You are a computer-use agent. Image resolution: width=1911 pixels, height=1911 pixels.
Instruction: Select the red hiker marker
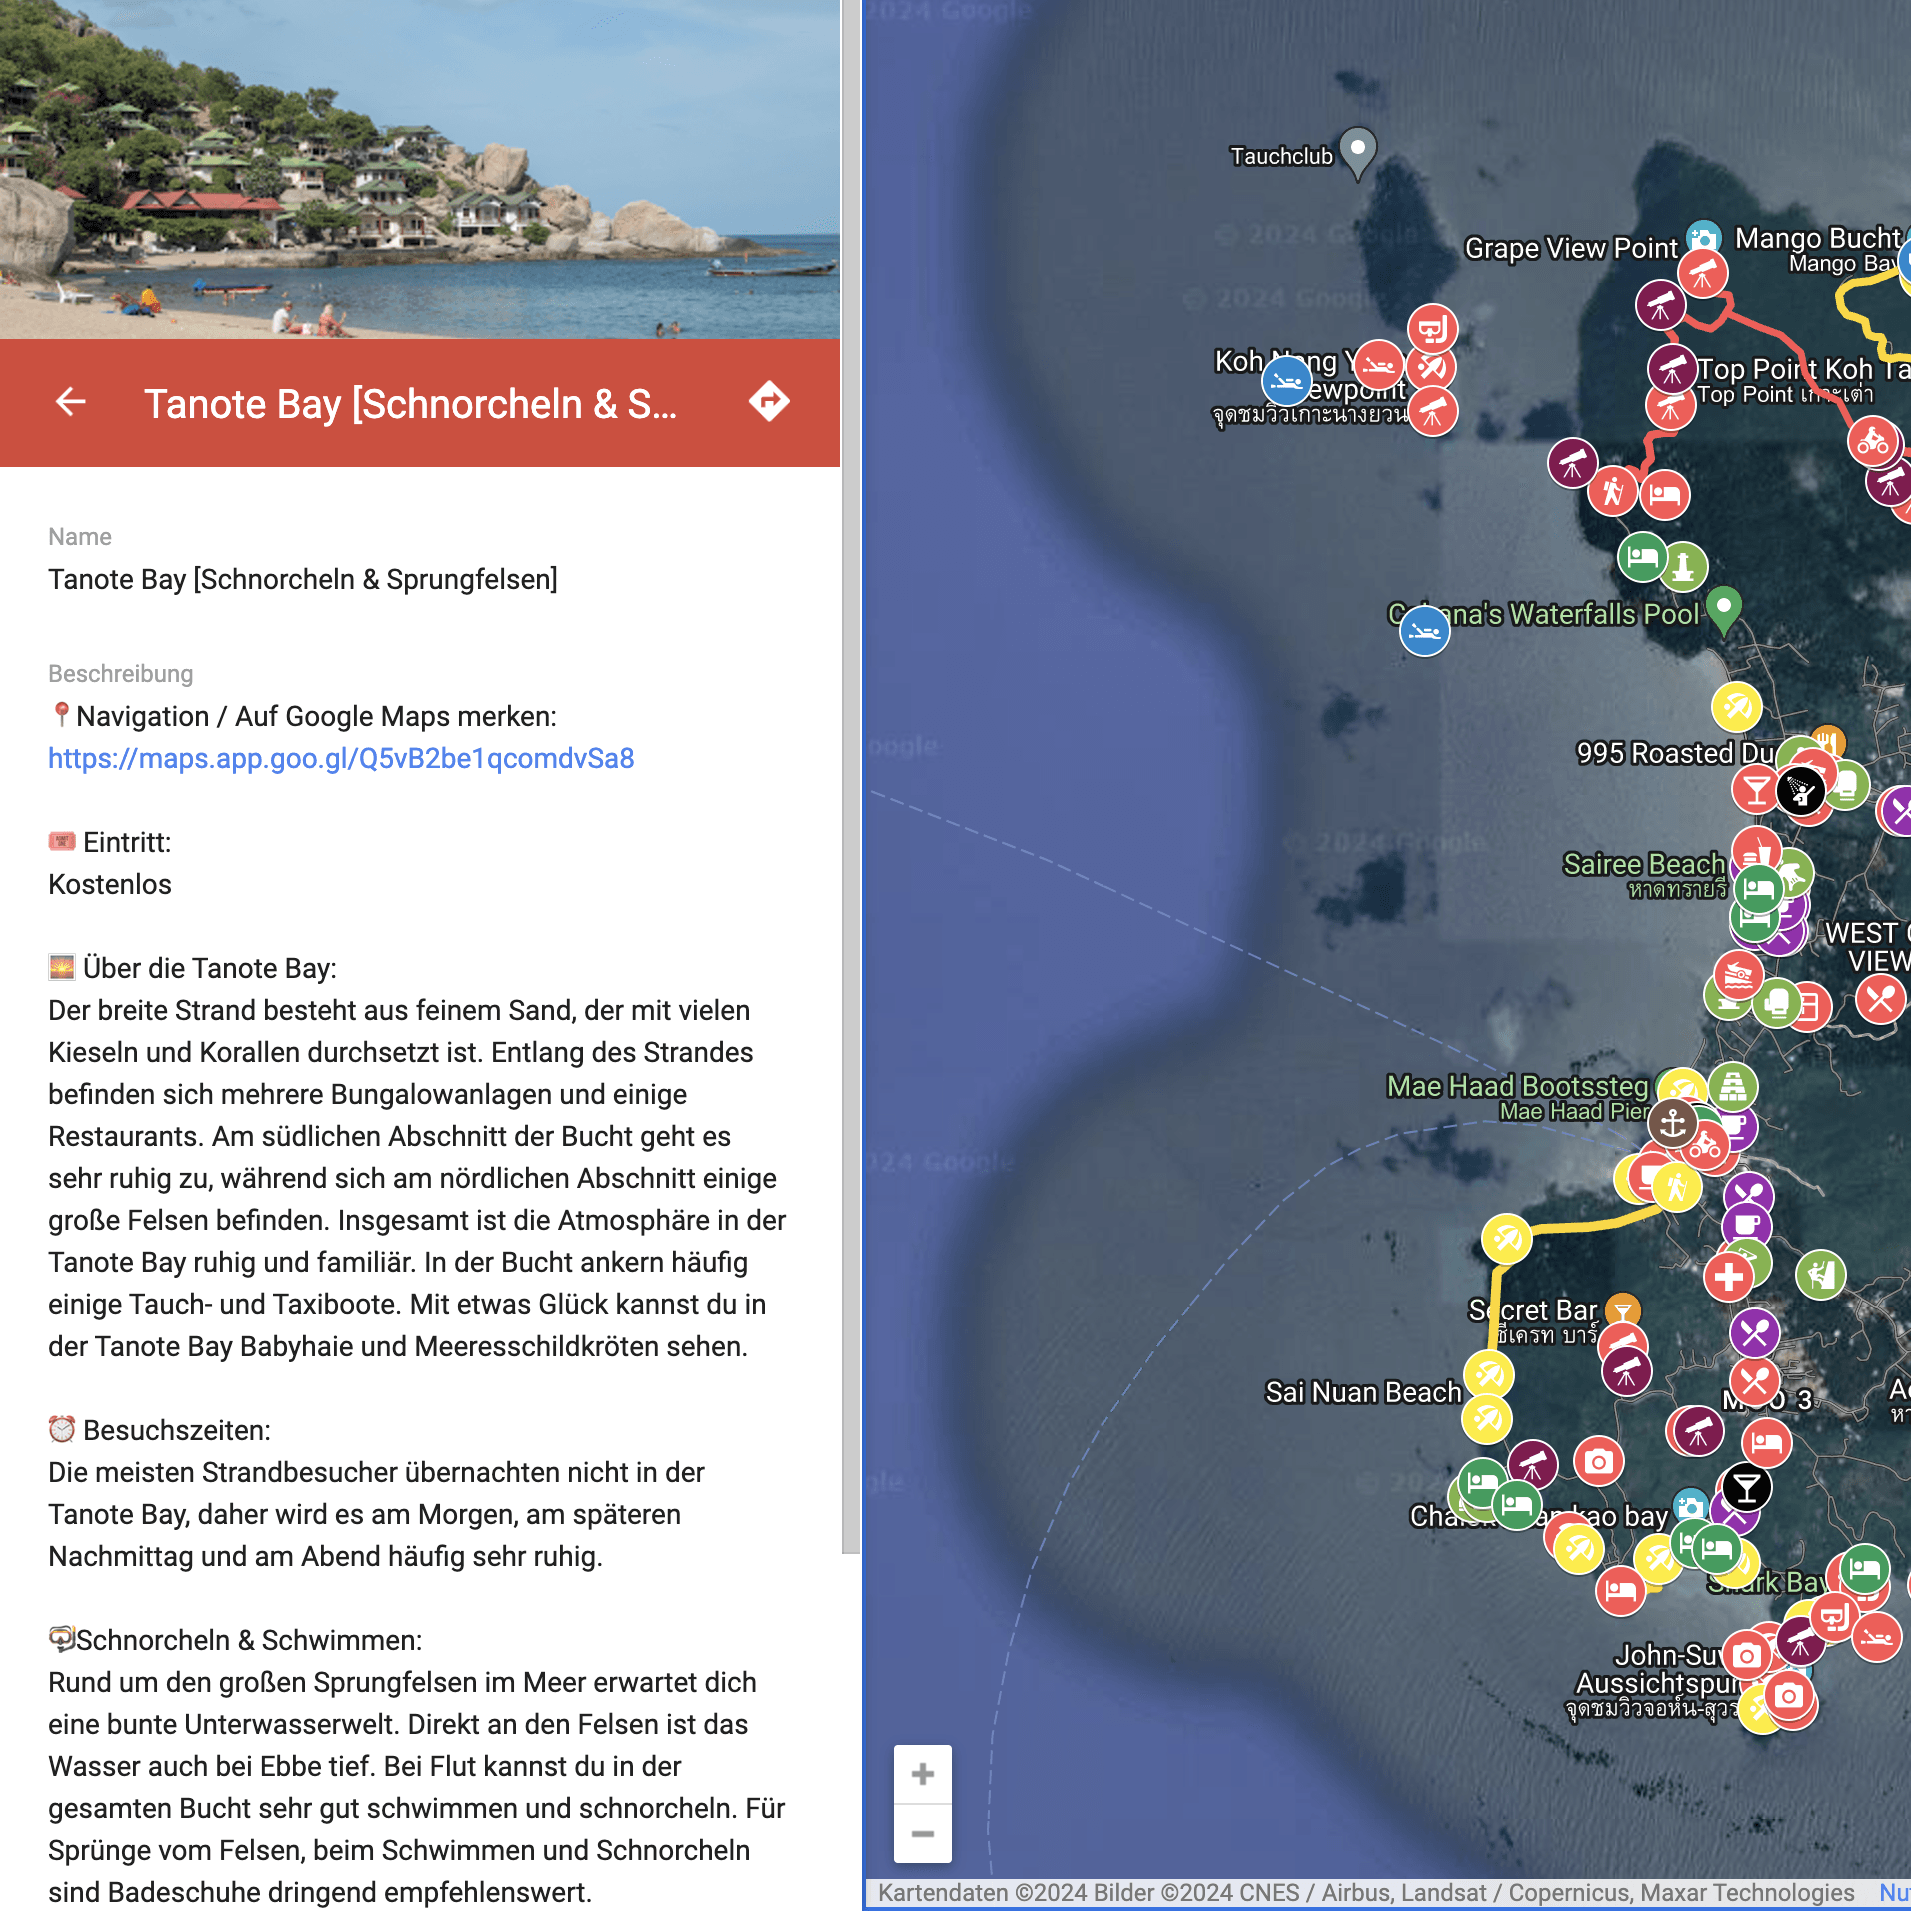[1612, 491]
